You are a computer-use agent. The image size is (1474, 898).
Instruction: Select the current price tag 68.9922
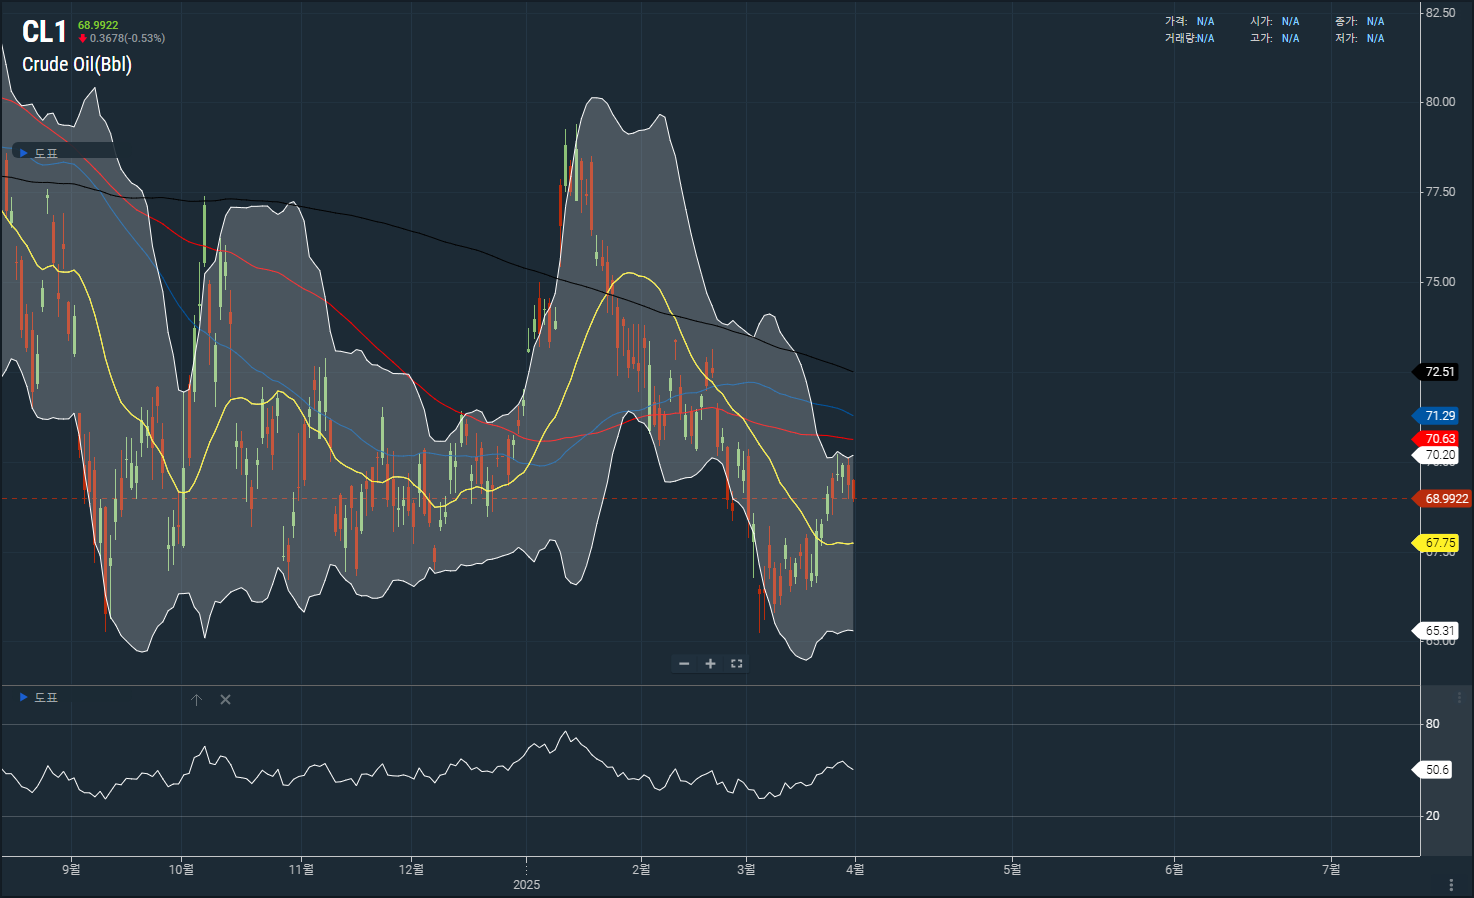1445,499
